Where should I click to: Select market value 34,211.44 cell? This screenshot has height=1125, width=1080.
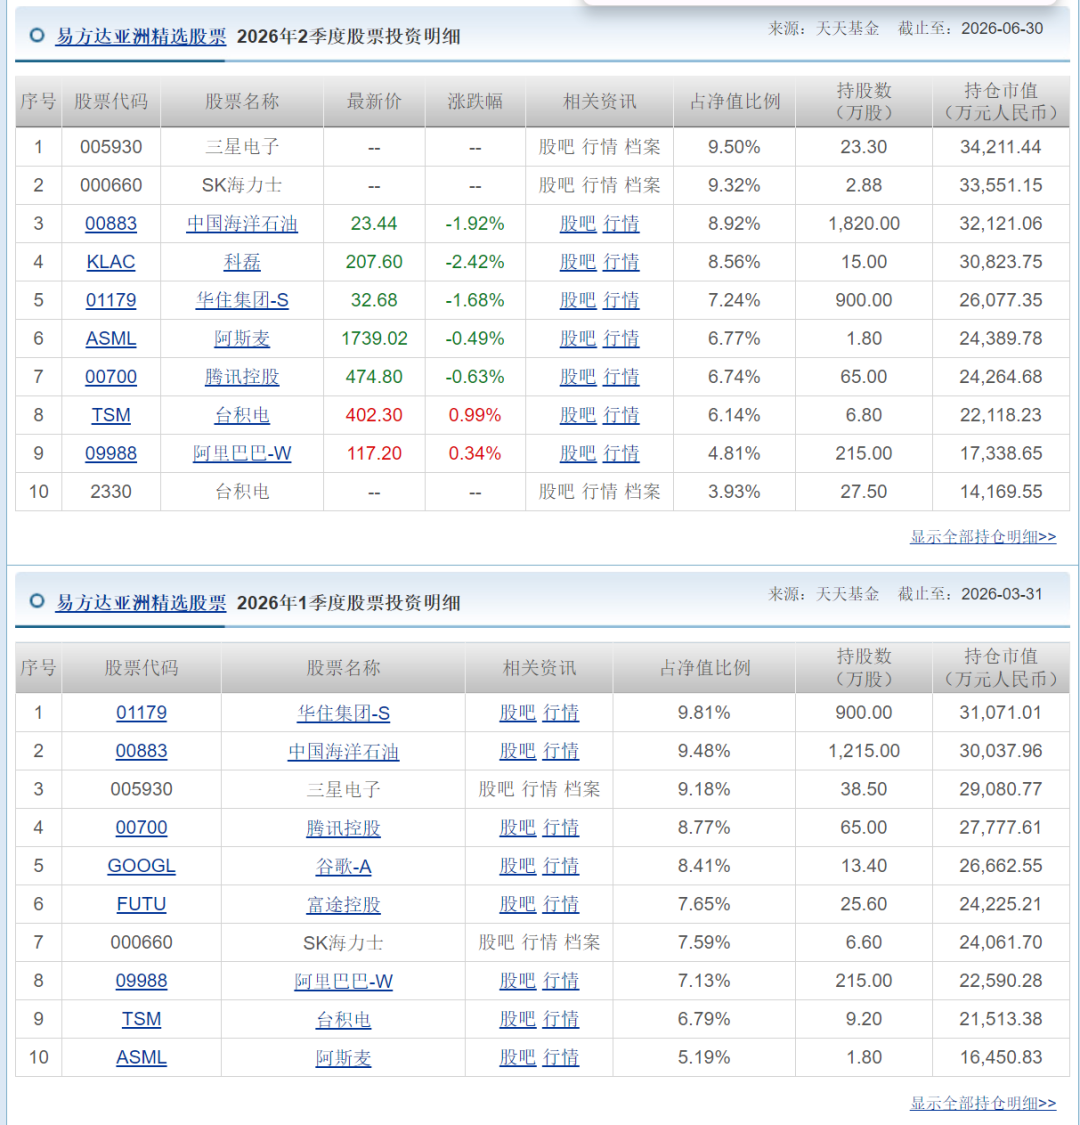(x=1000, y=147)
